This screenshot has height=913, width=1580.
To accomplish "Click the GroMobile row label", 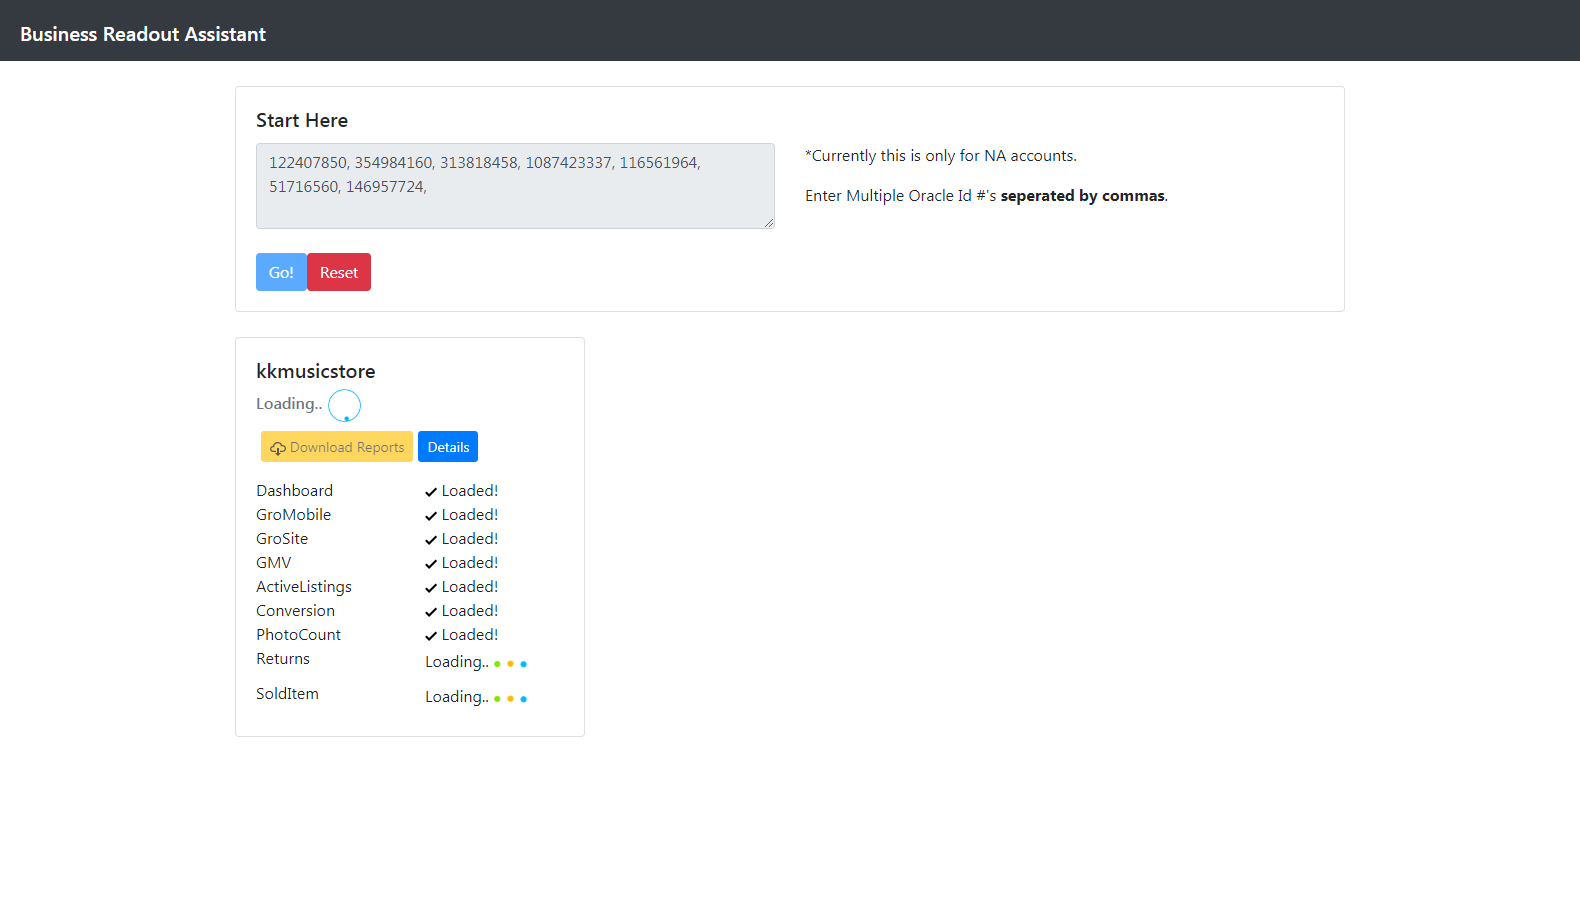I will point(293,514).
